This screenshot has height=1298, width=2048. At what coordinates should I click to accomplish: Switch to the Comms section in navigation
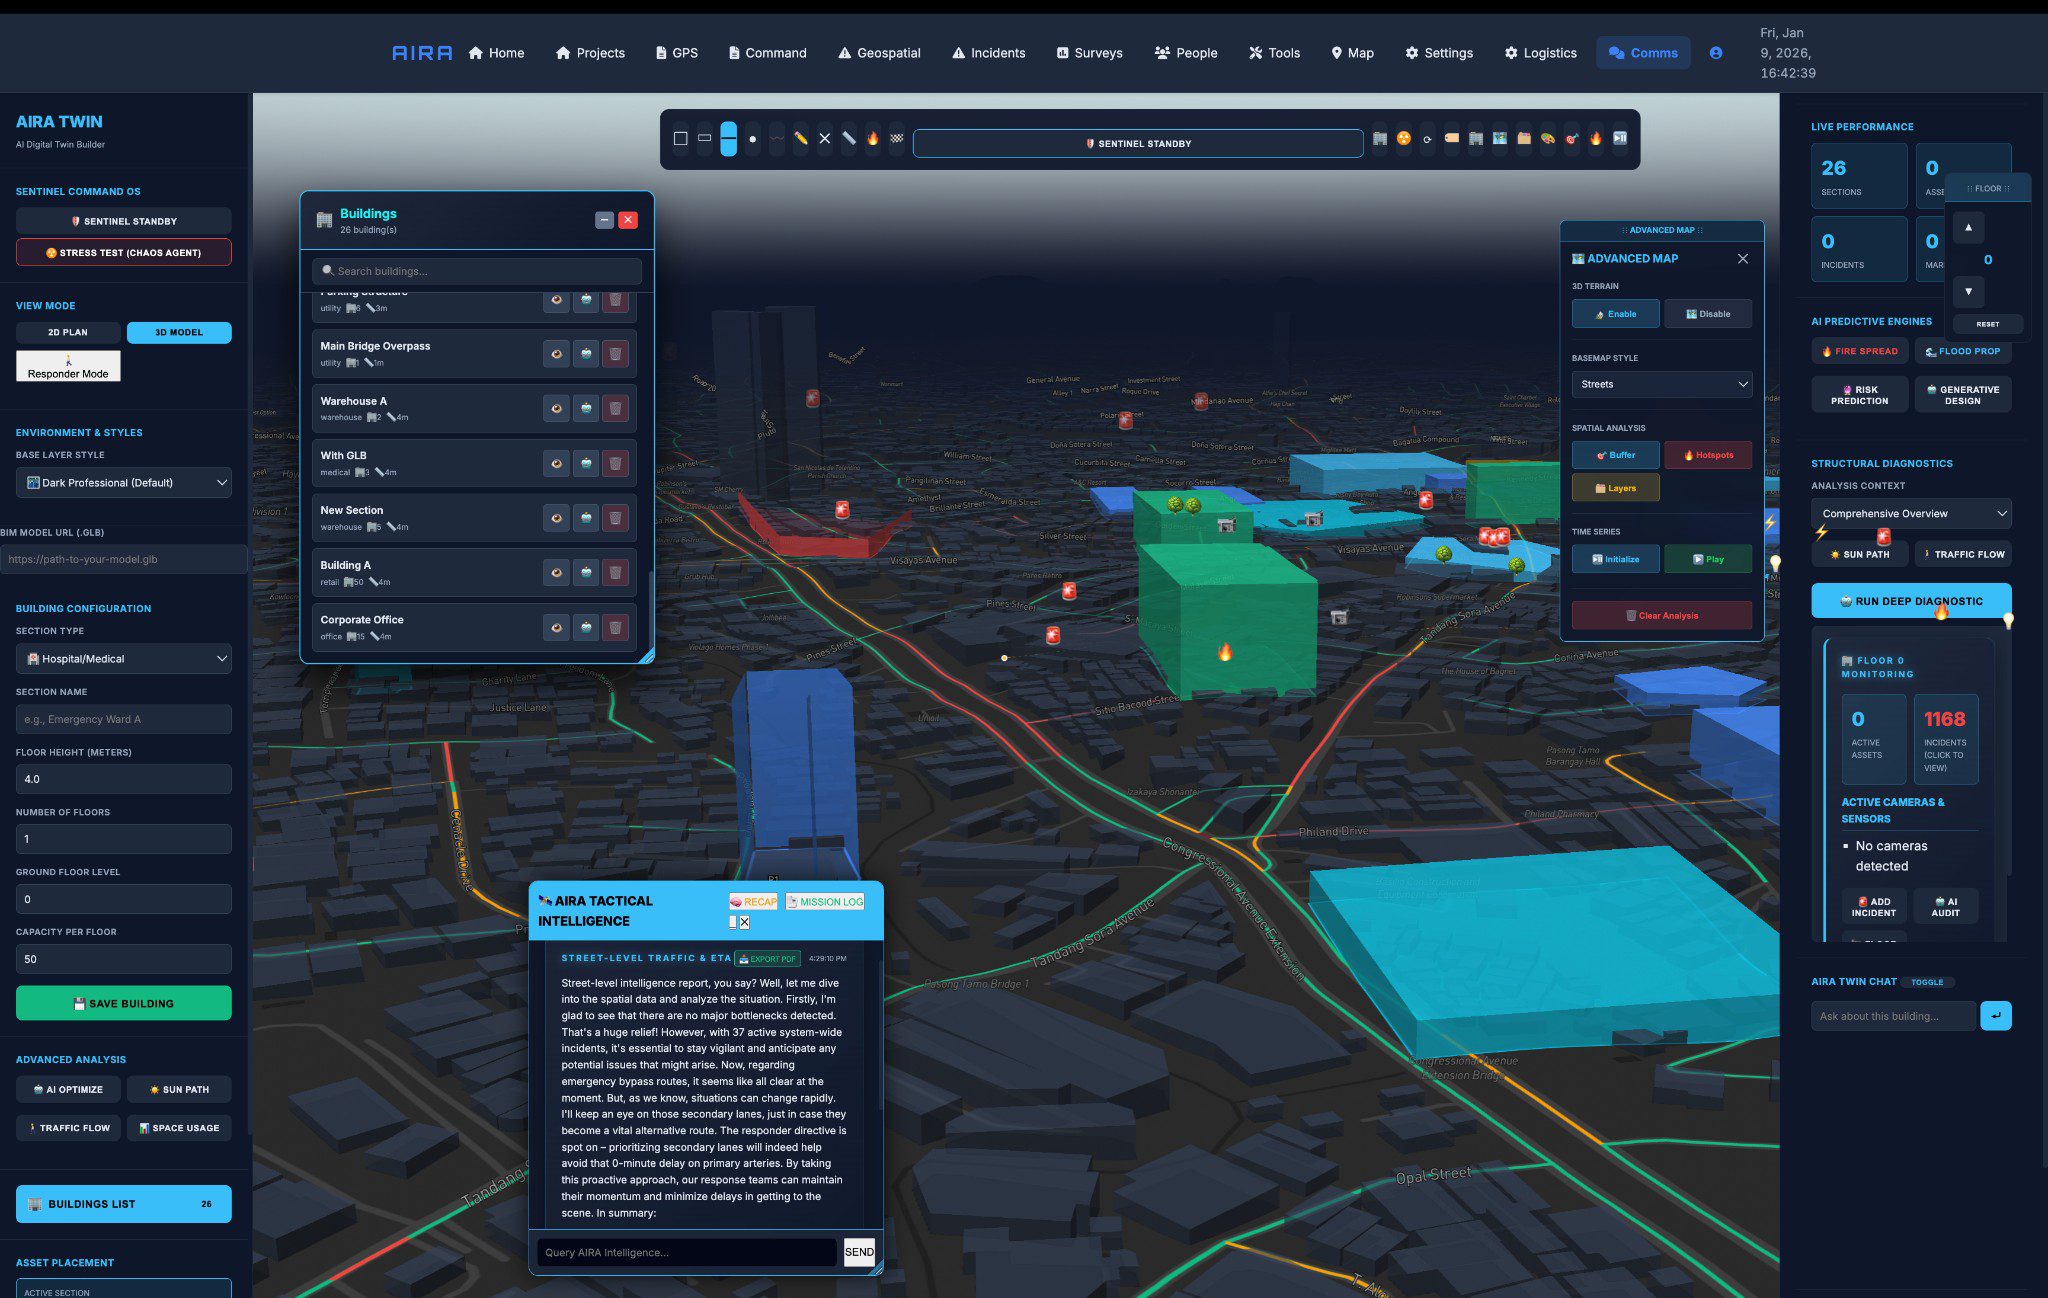tap(1643, 53)
